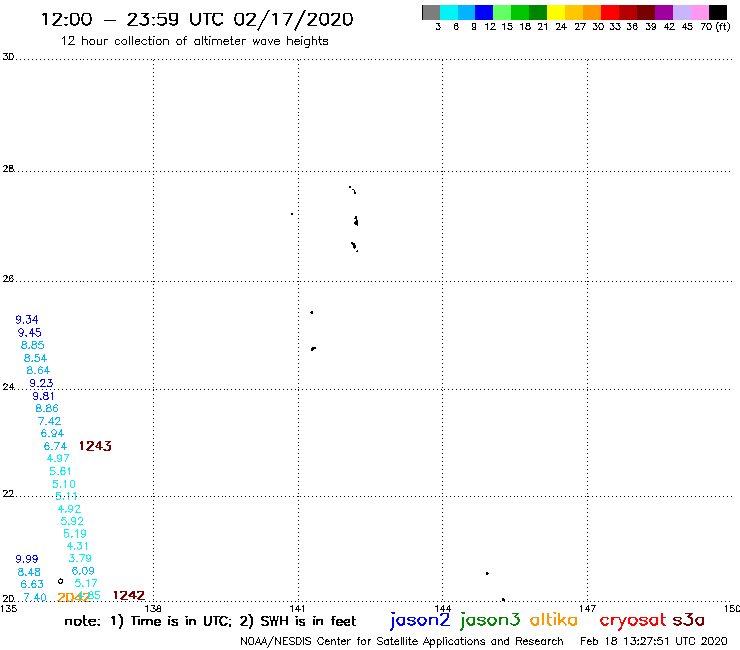This screenshot has width=740, height=650.
Task: Click the 28 latitude axis label
Action: 8,169
